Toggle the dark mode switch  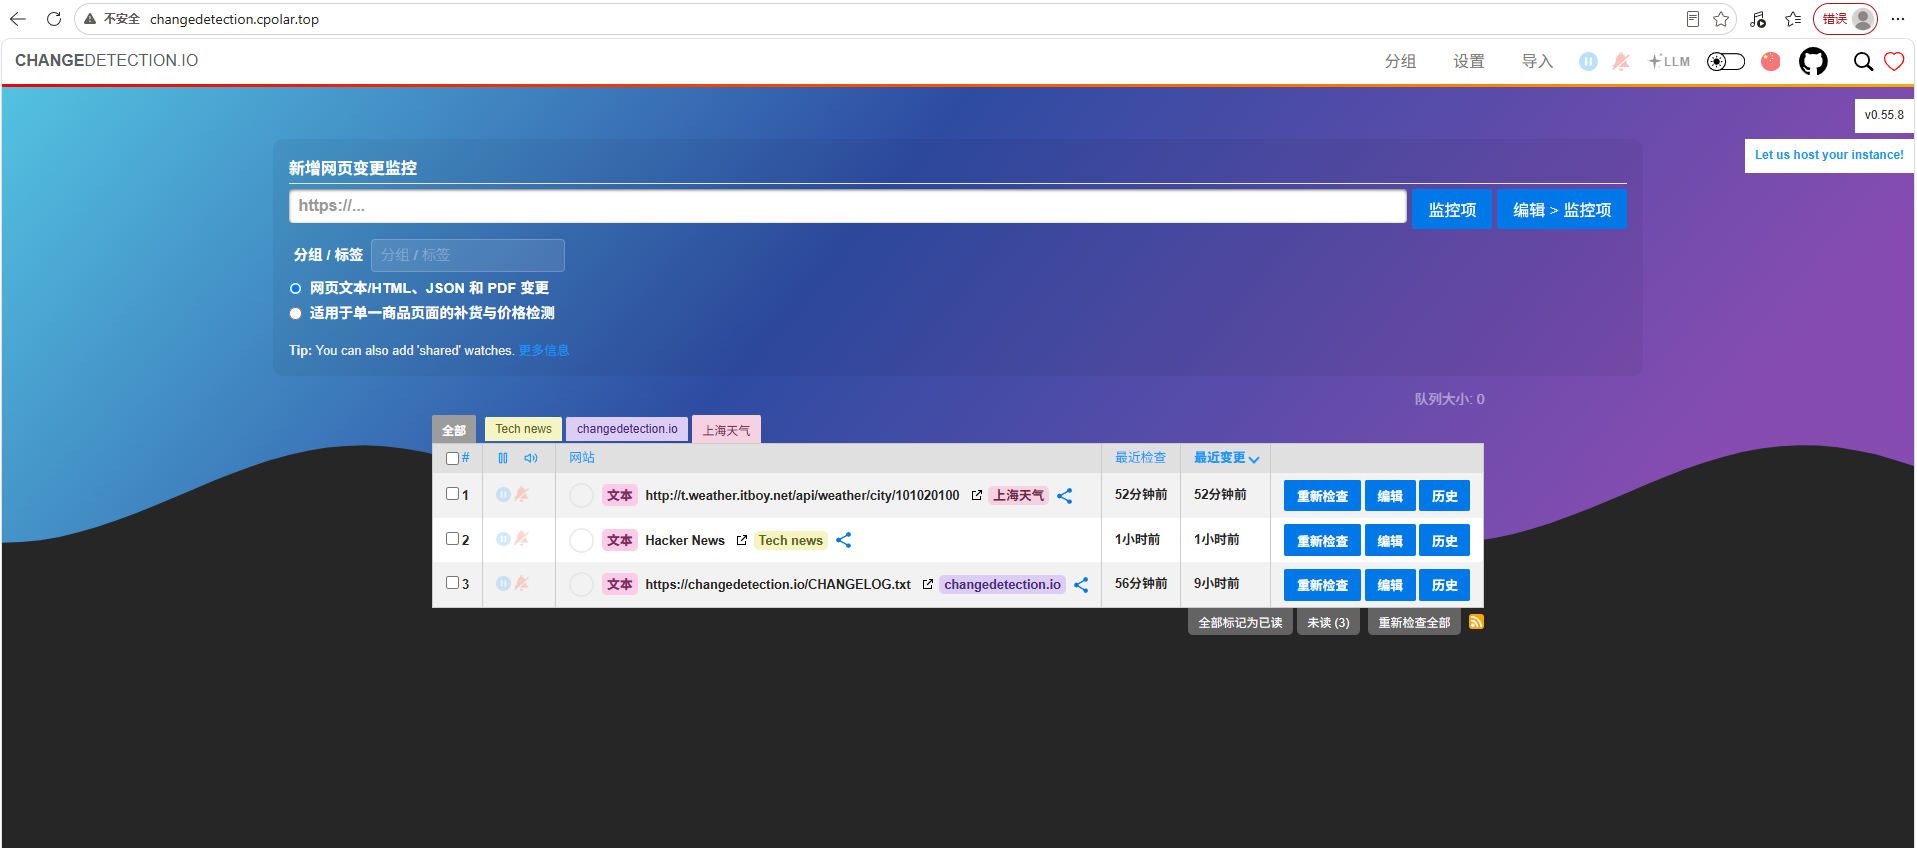1726,61
